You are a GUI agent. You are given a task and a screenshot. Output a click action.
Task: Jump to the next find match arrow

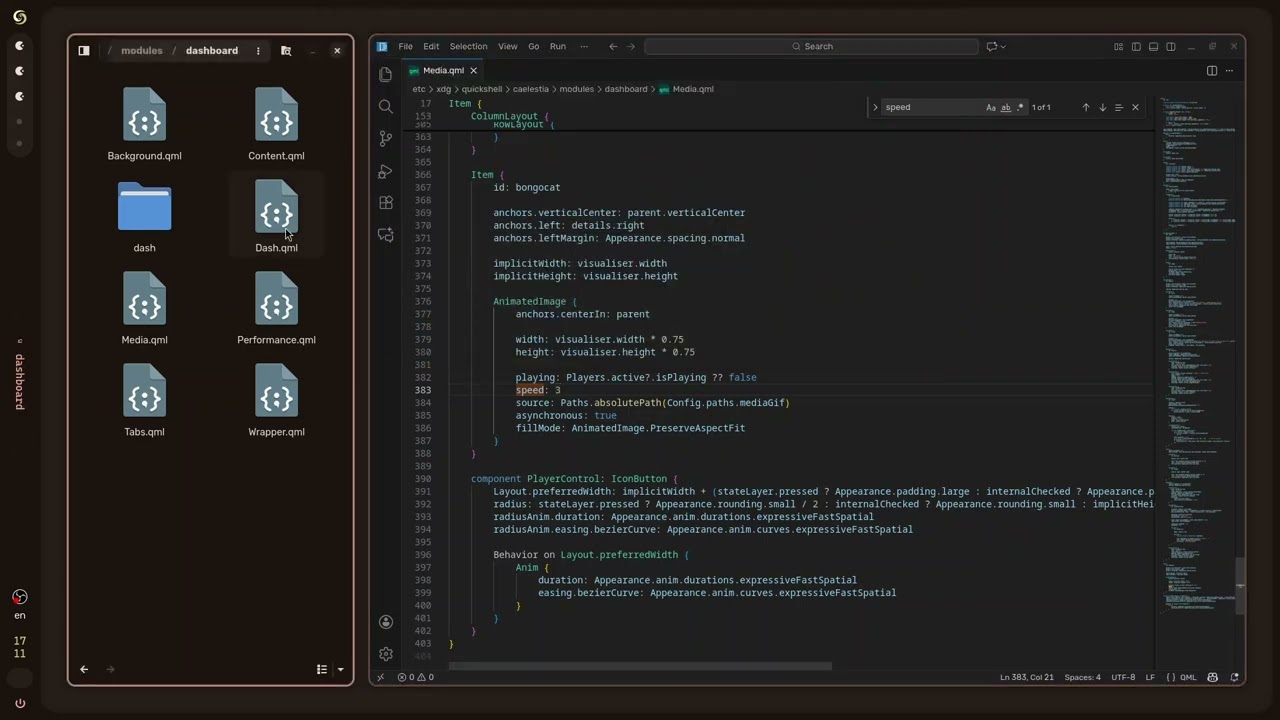pos(1103,107)
